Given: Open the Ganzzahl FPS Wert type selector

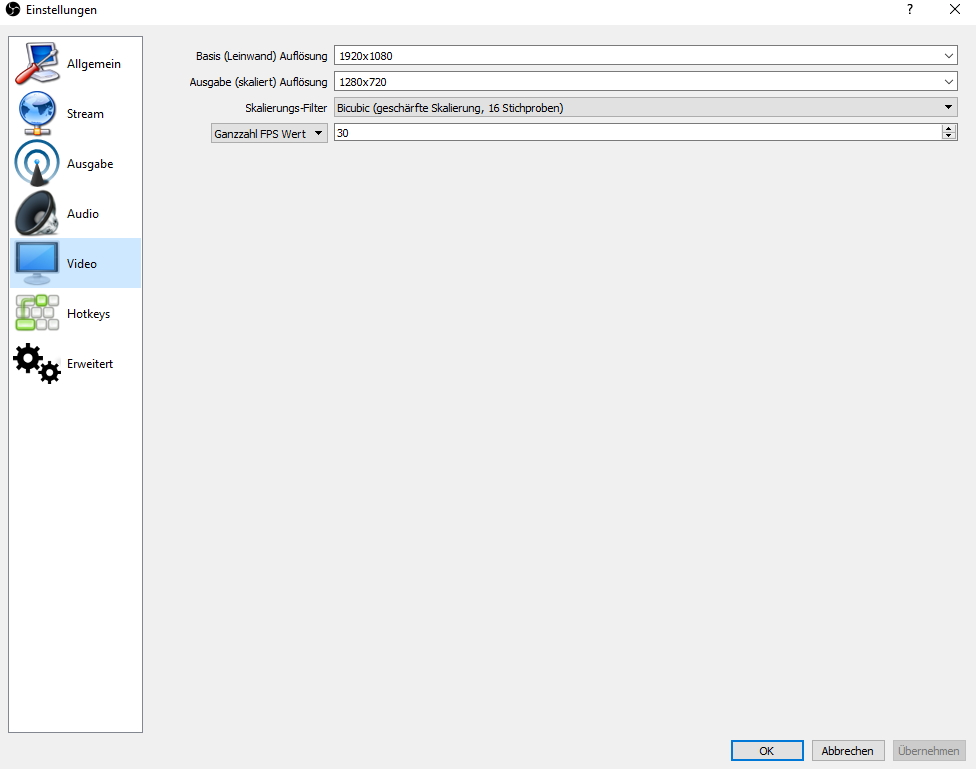Looking at the screenshot, I should click(x=269, y=133).
